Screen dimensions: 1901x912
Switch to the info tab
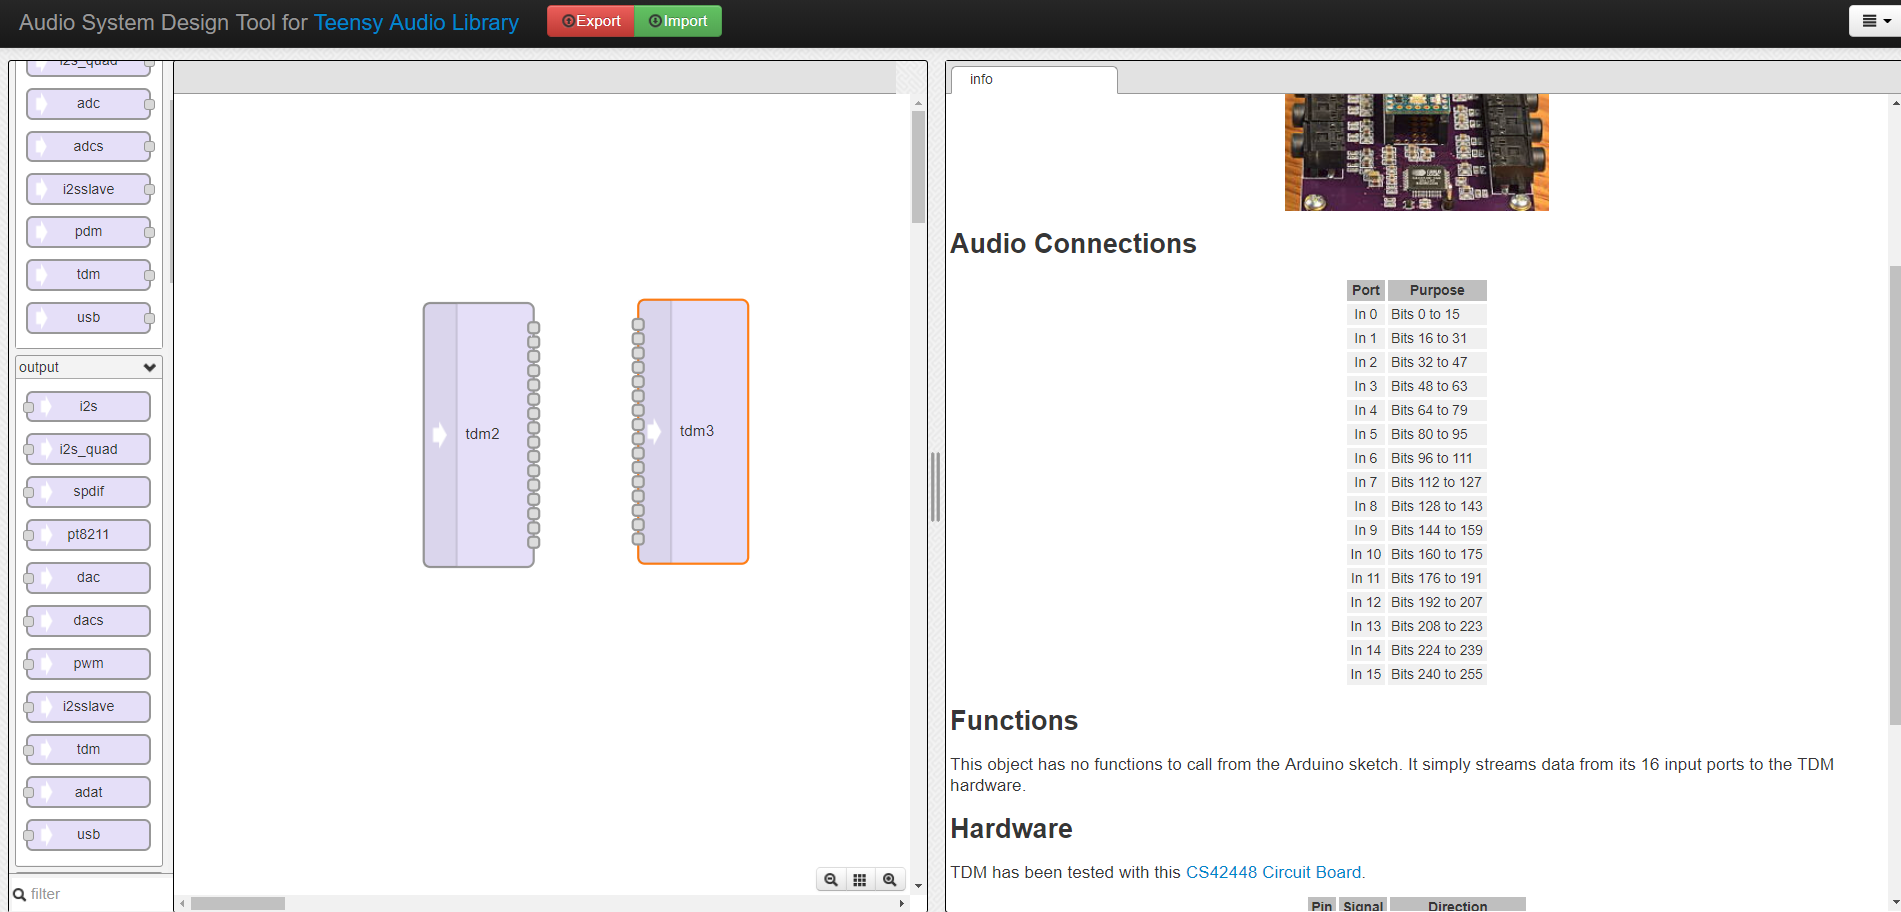(1033, 80)
